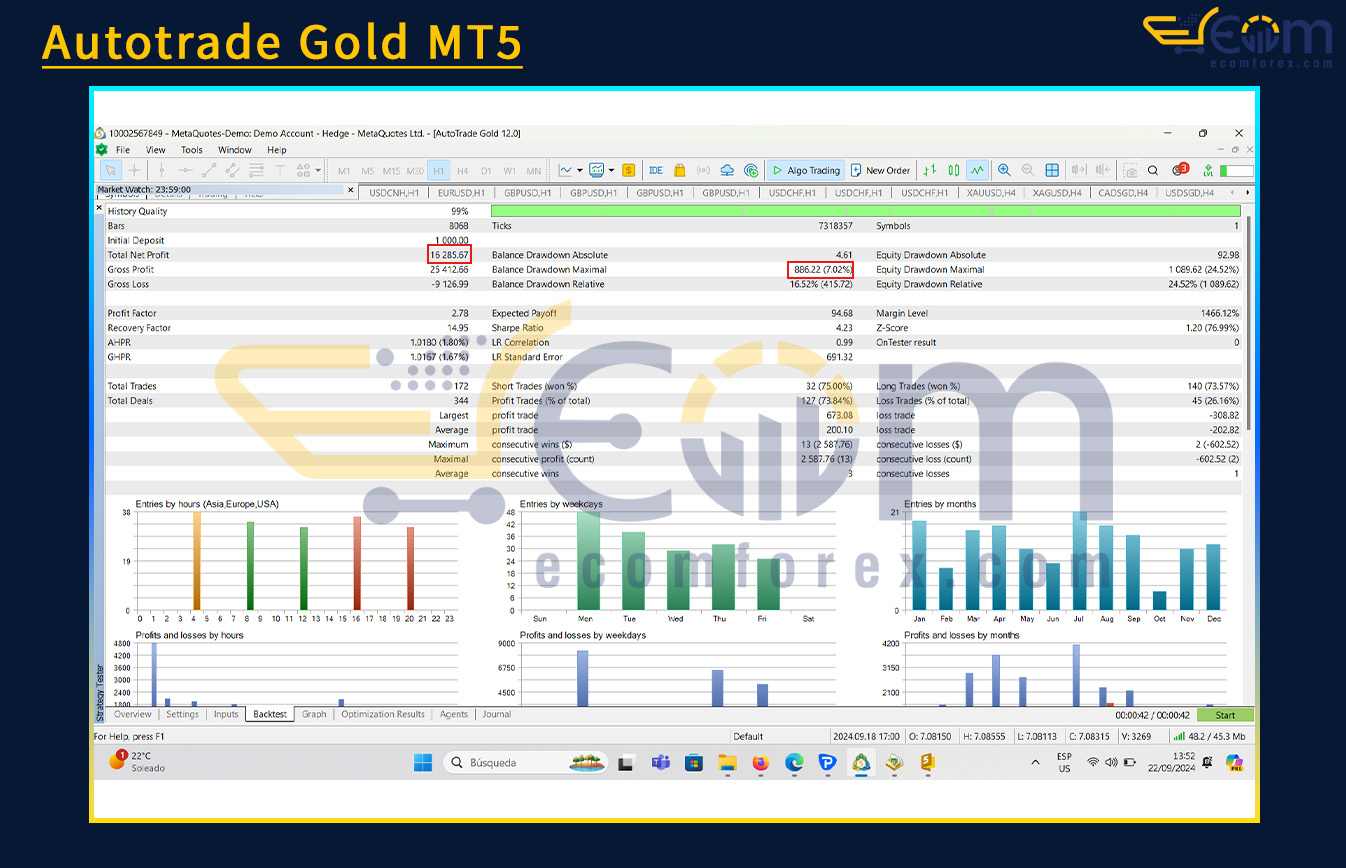Open the Graph tab in Strategy Tester
The height and width of the screenshot is (868, 1346).
point(314,714)
